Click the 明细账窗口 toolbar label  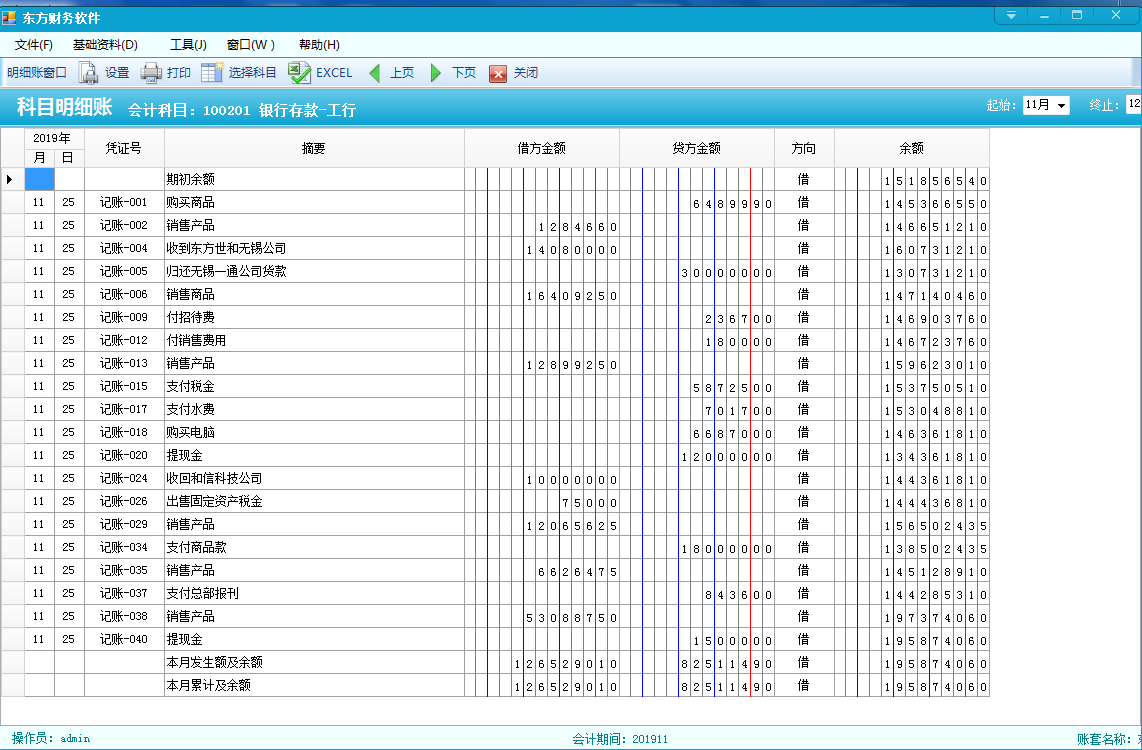[x=36, y=73]
